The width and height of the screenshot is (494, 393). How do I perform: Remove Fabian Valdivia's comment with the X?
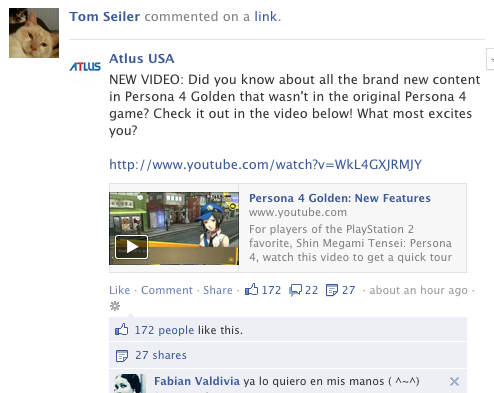point(454,381)
